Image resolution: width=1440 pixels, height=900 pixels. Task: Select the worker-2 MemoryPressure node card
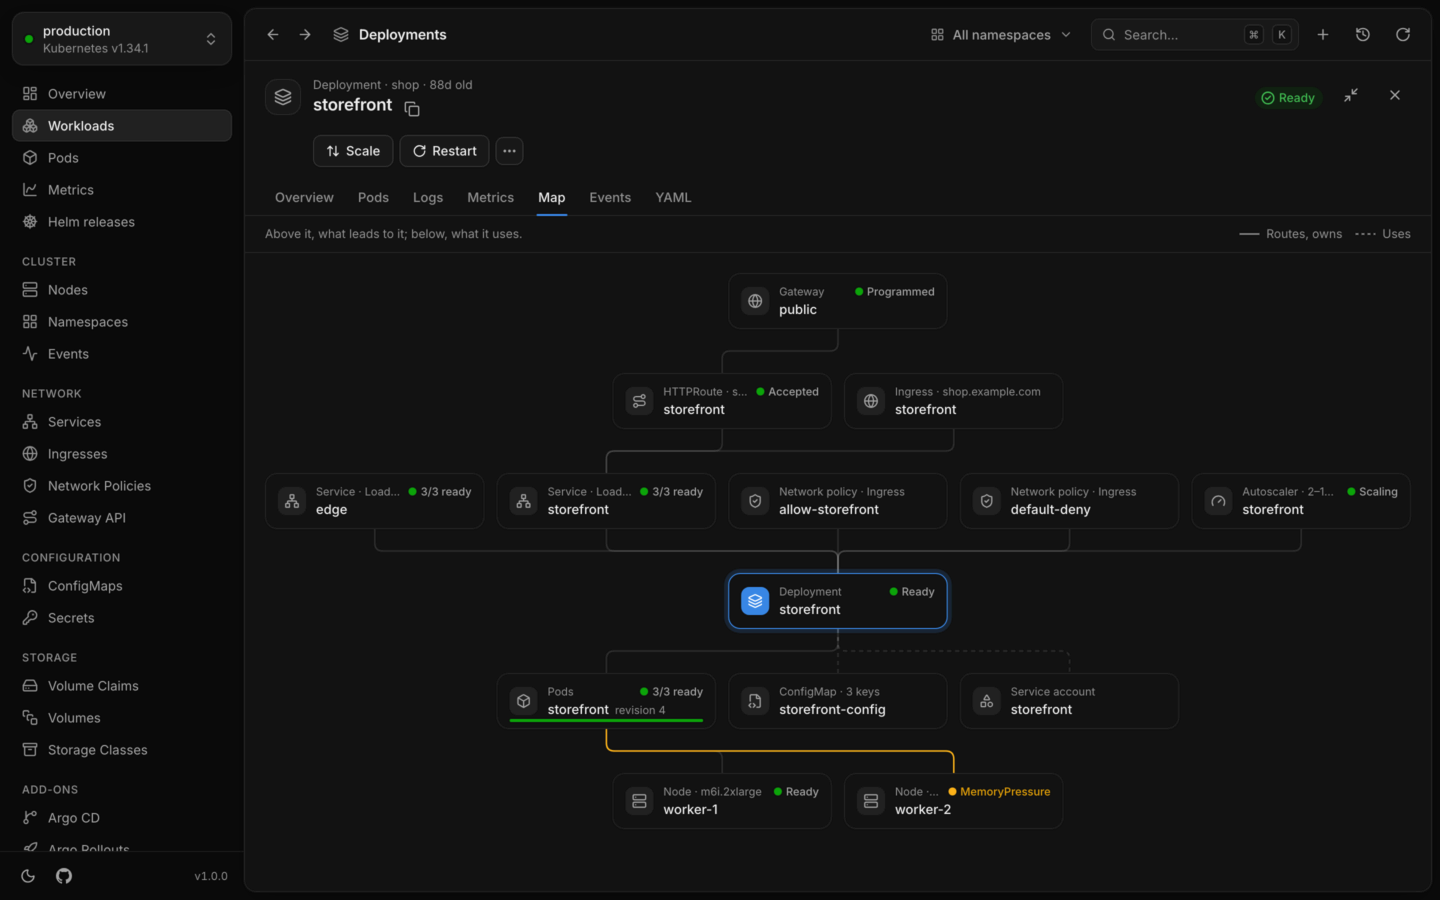(x=953, y=801)
